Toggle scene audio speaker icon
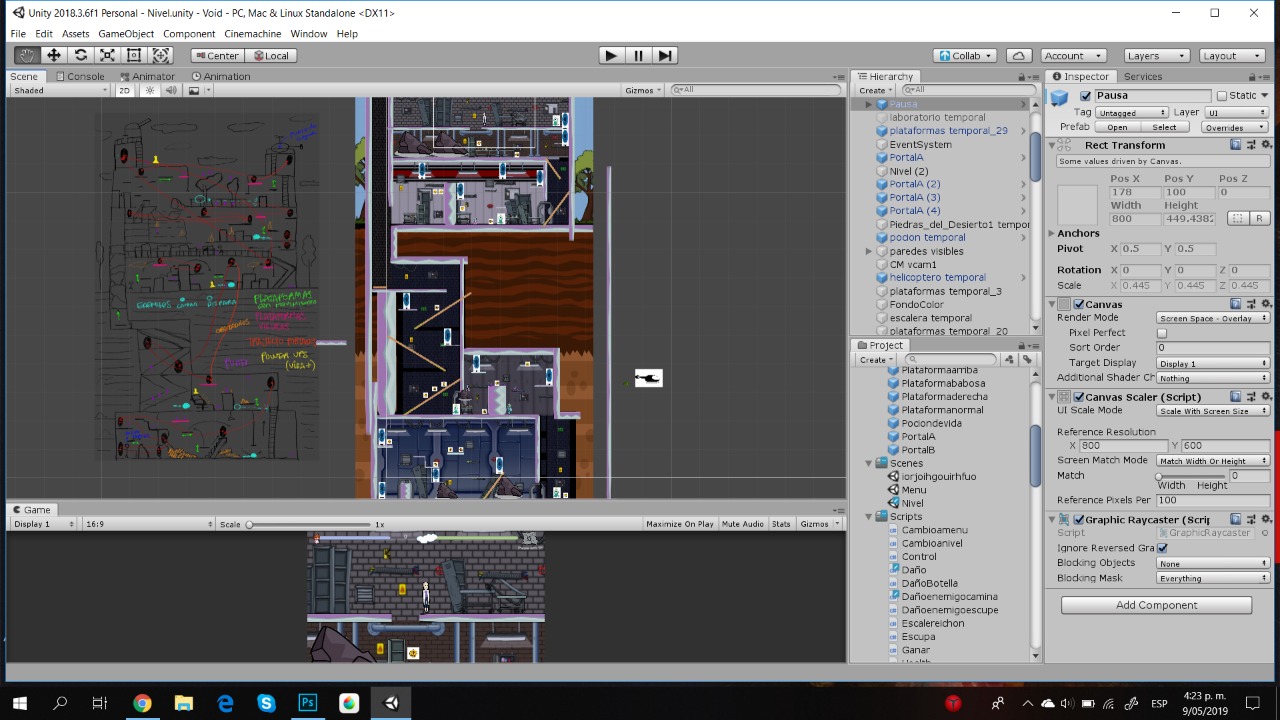1280x720 pixels. [171, 90]
